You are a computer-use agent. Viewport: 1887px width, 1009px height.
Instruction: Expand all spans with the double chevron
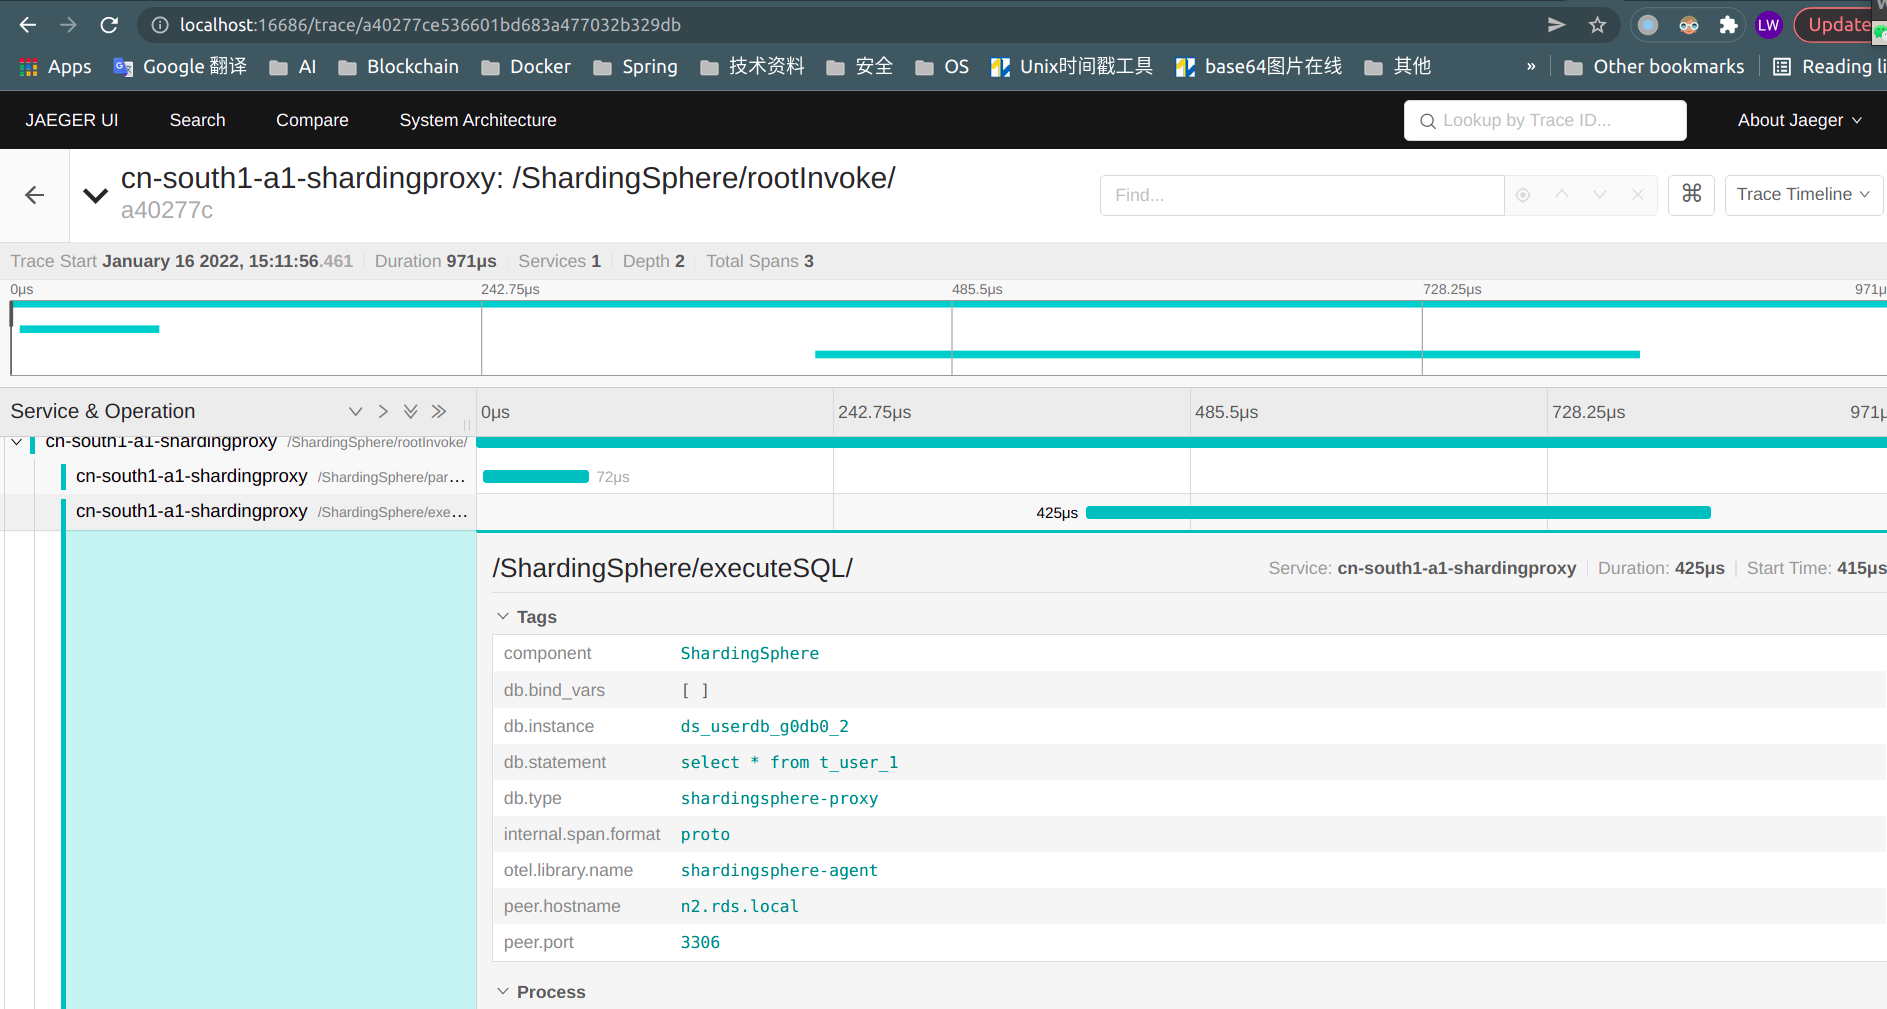point(438,412)
